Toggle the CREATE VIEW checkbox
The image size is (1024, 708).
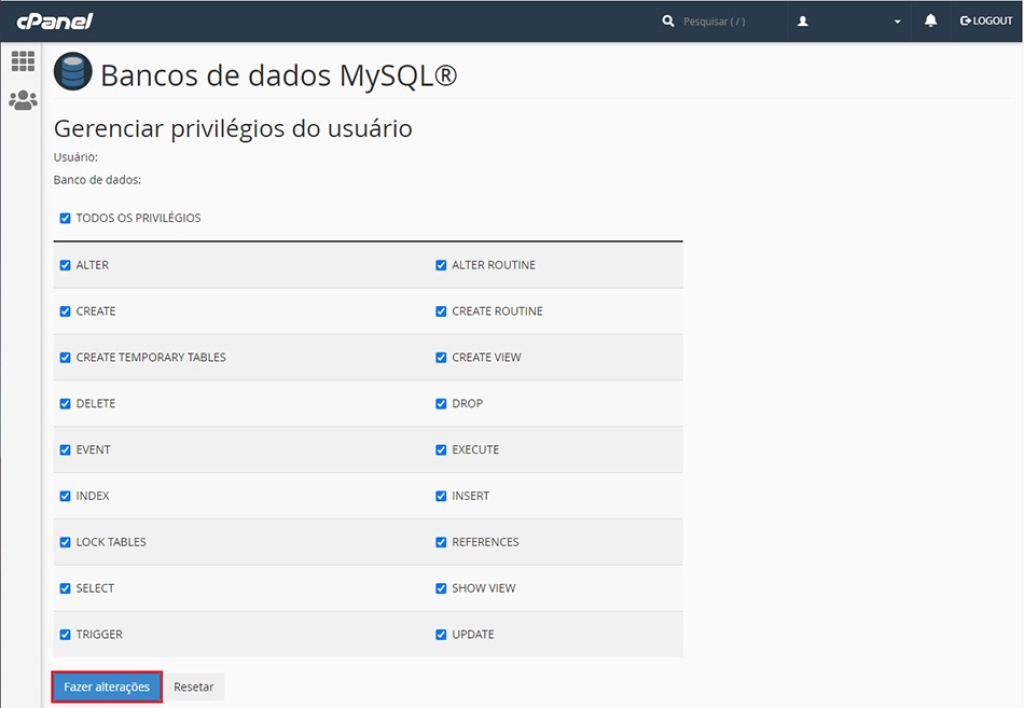click(441, 357)
